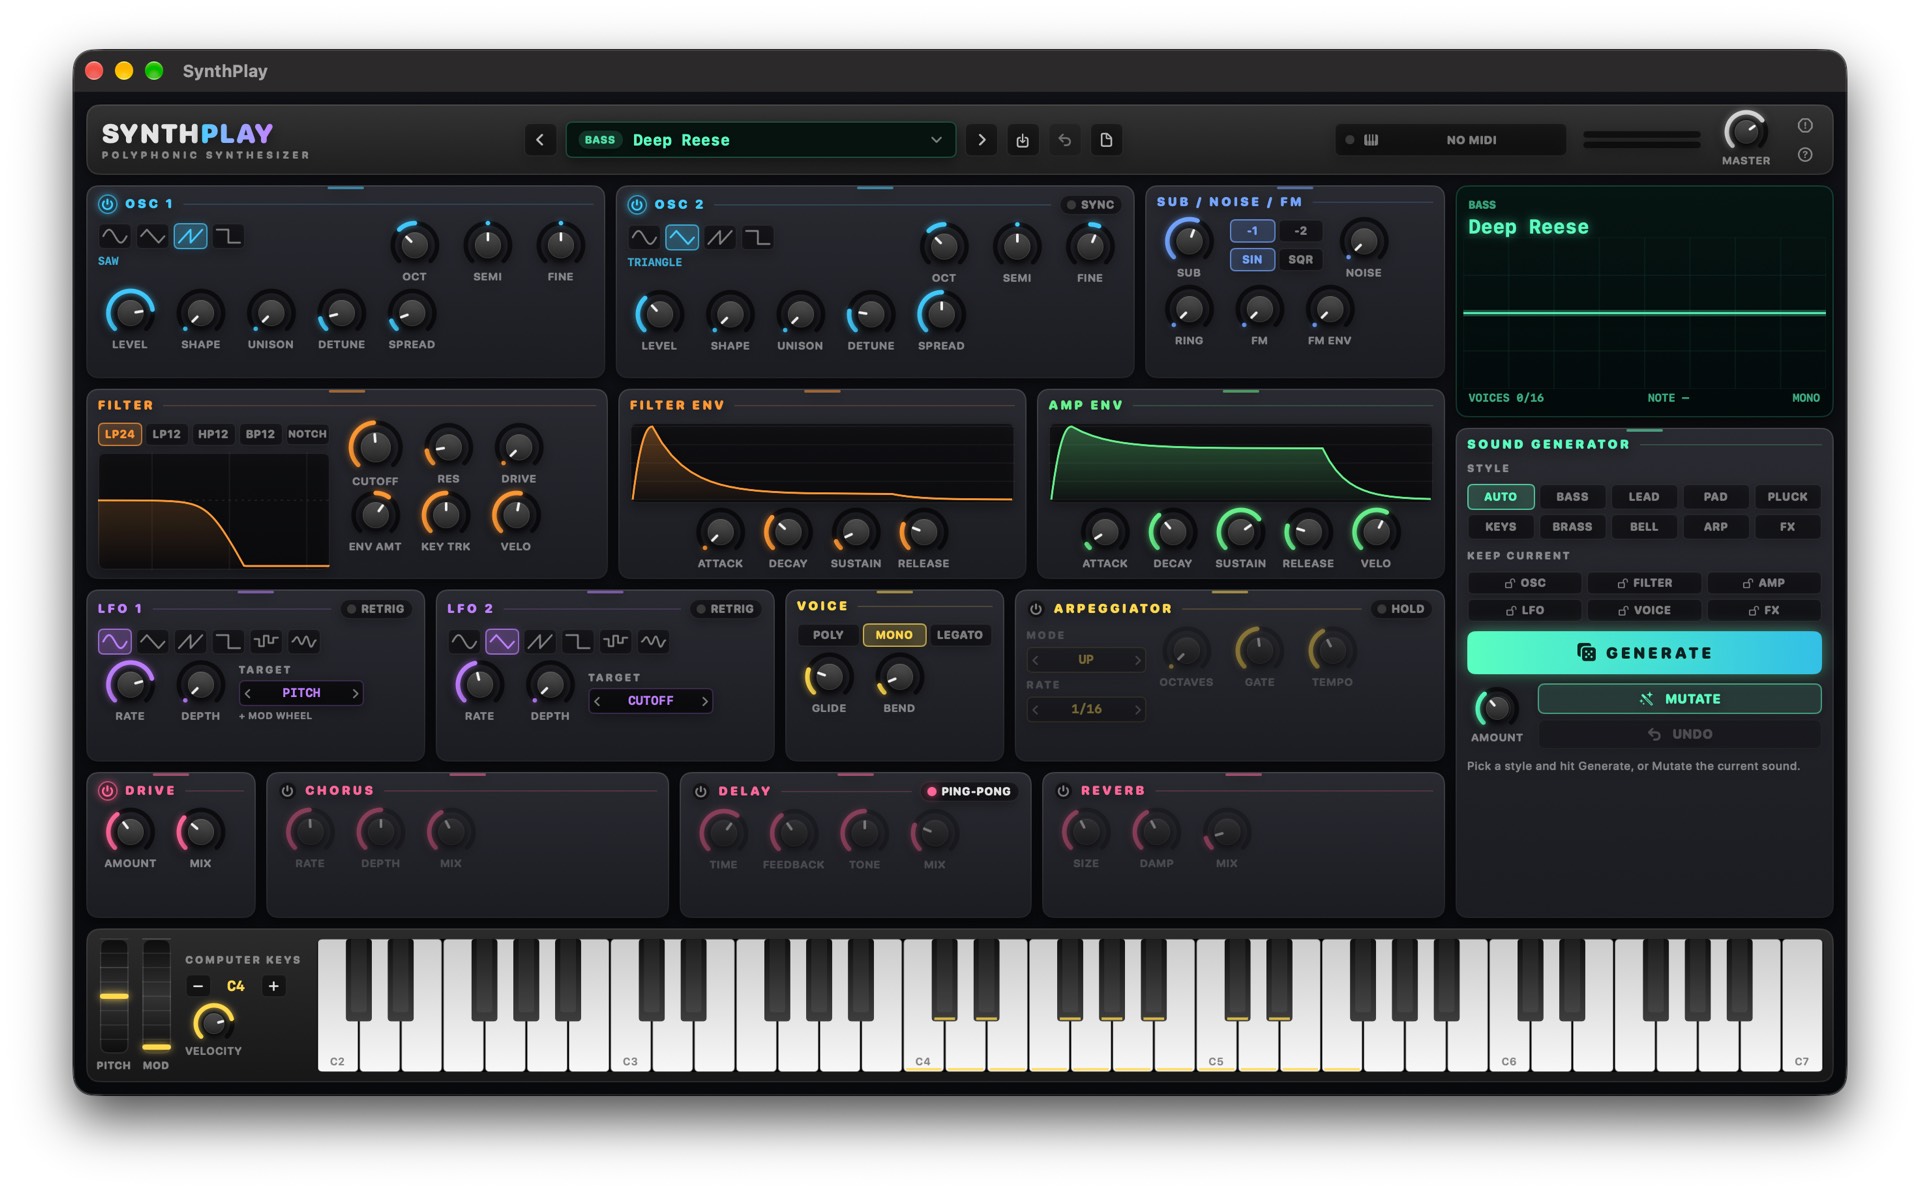Click the MIDI keyboard icon
The height and width of the screenshot is (1192, 1920).
pyautogui.click(x=1371, y=140)
